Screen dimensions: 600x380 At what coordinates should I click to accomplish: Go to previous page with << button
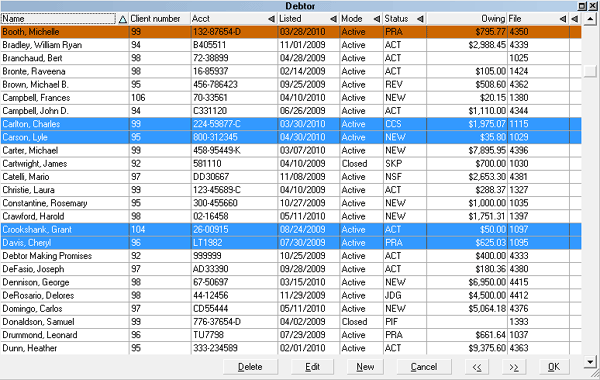pyautogui.click(x=477, y=367)
